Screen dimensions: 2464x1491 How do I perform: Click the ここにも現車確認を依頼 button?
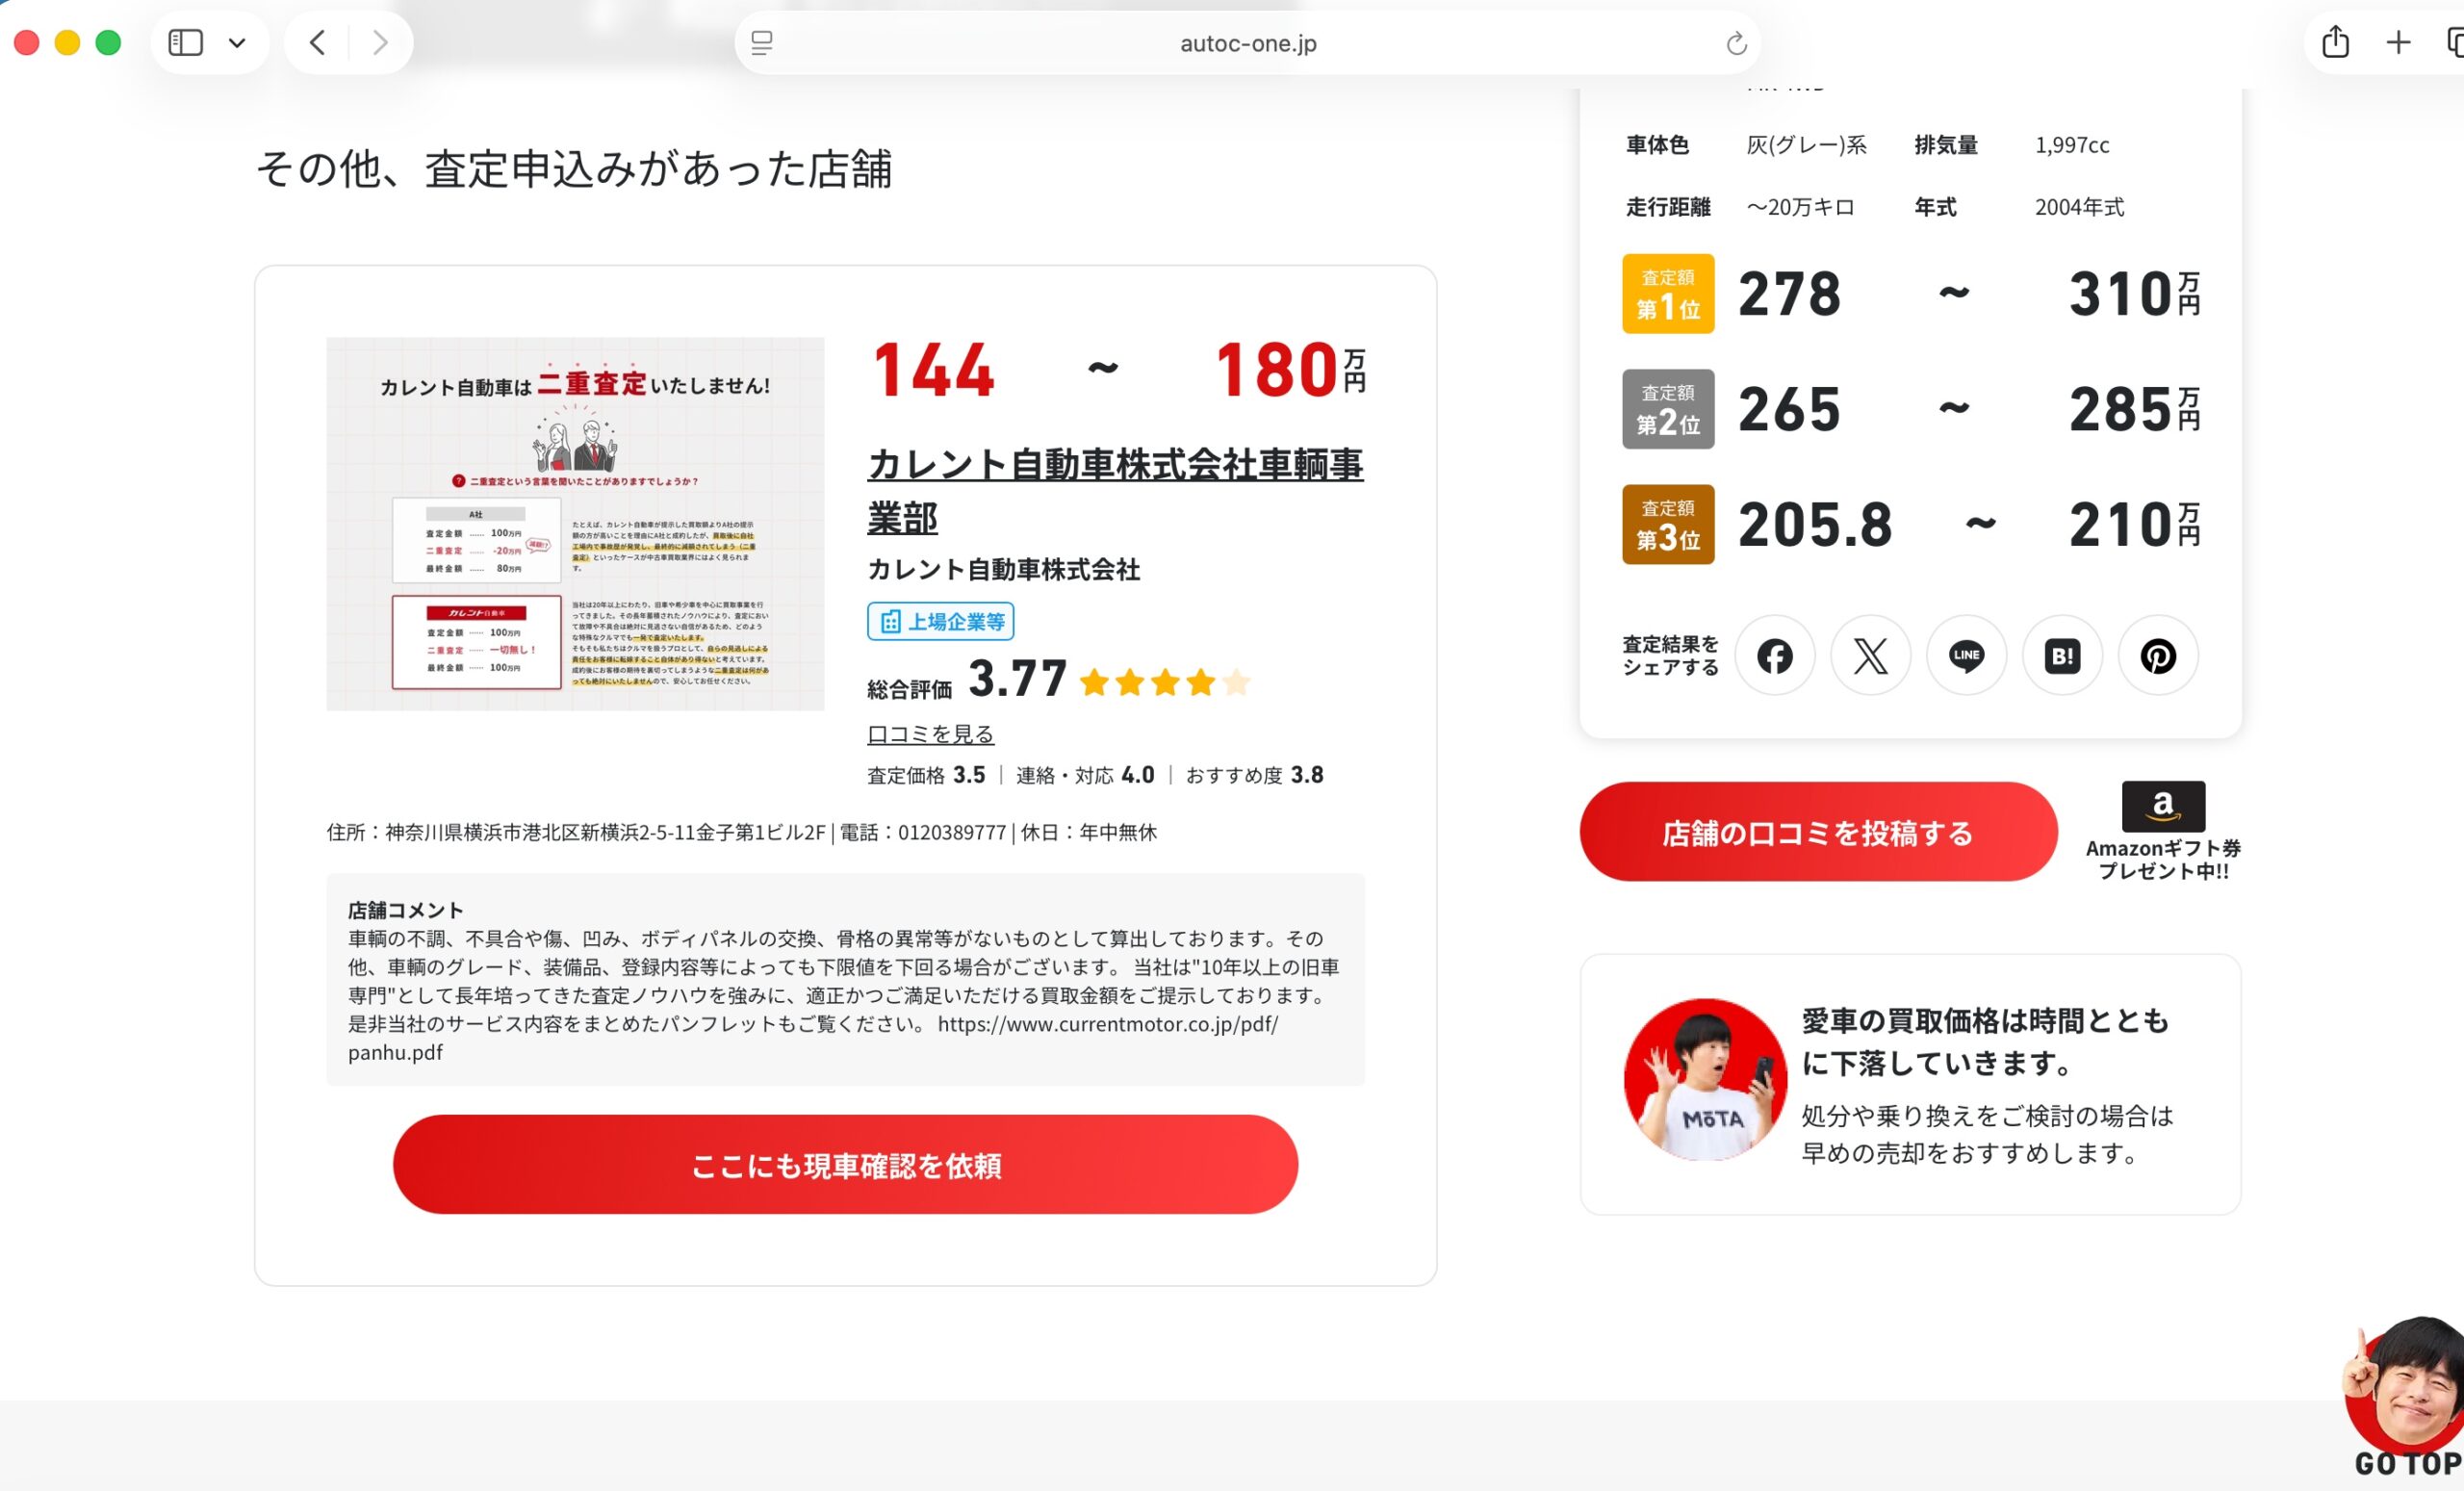[x=845, y=1165]
